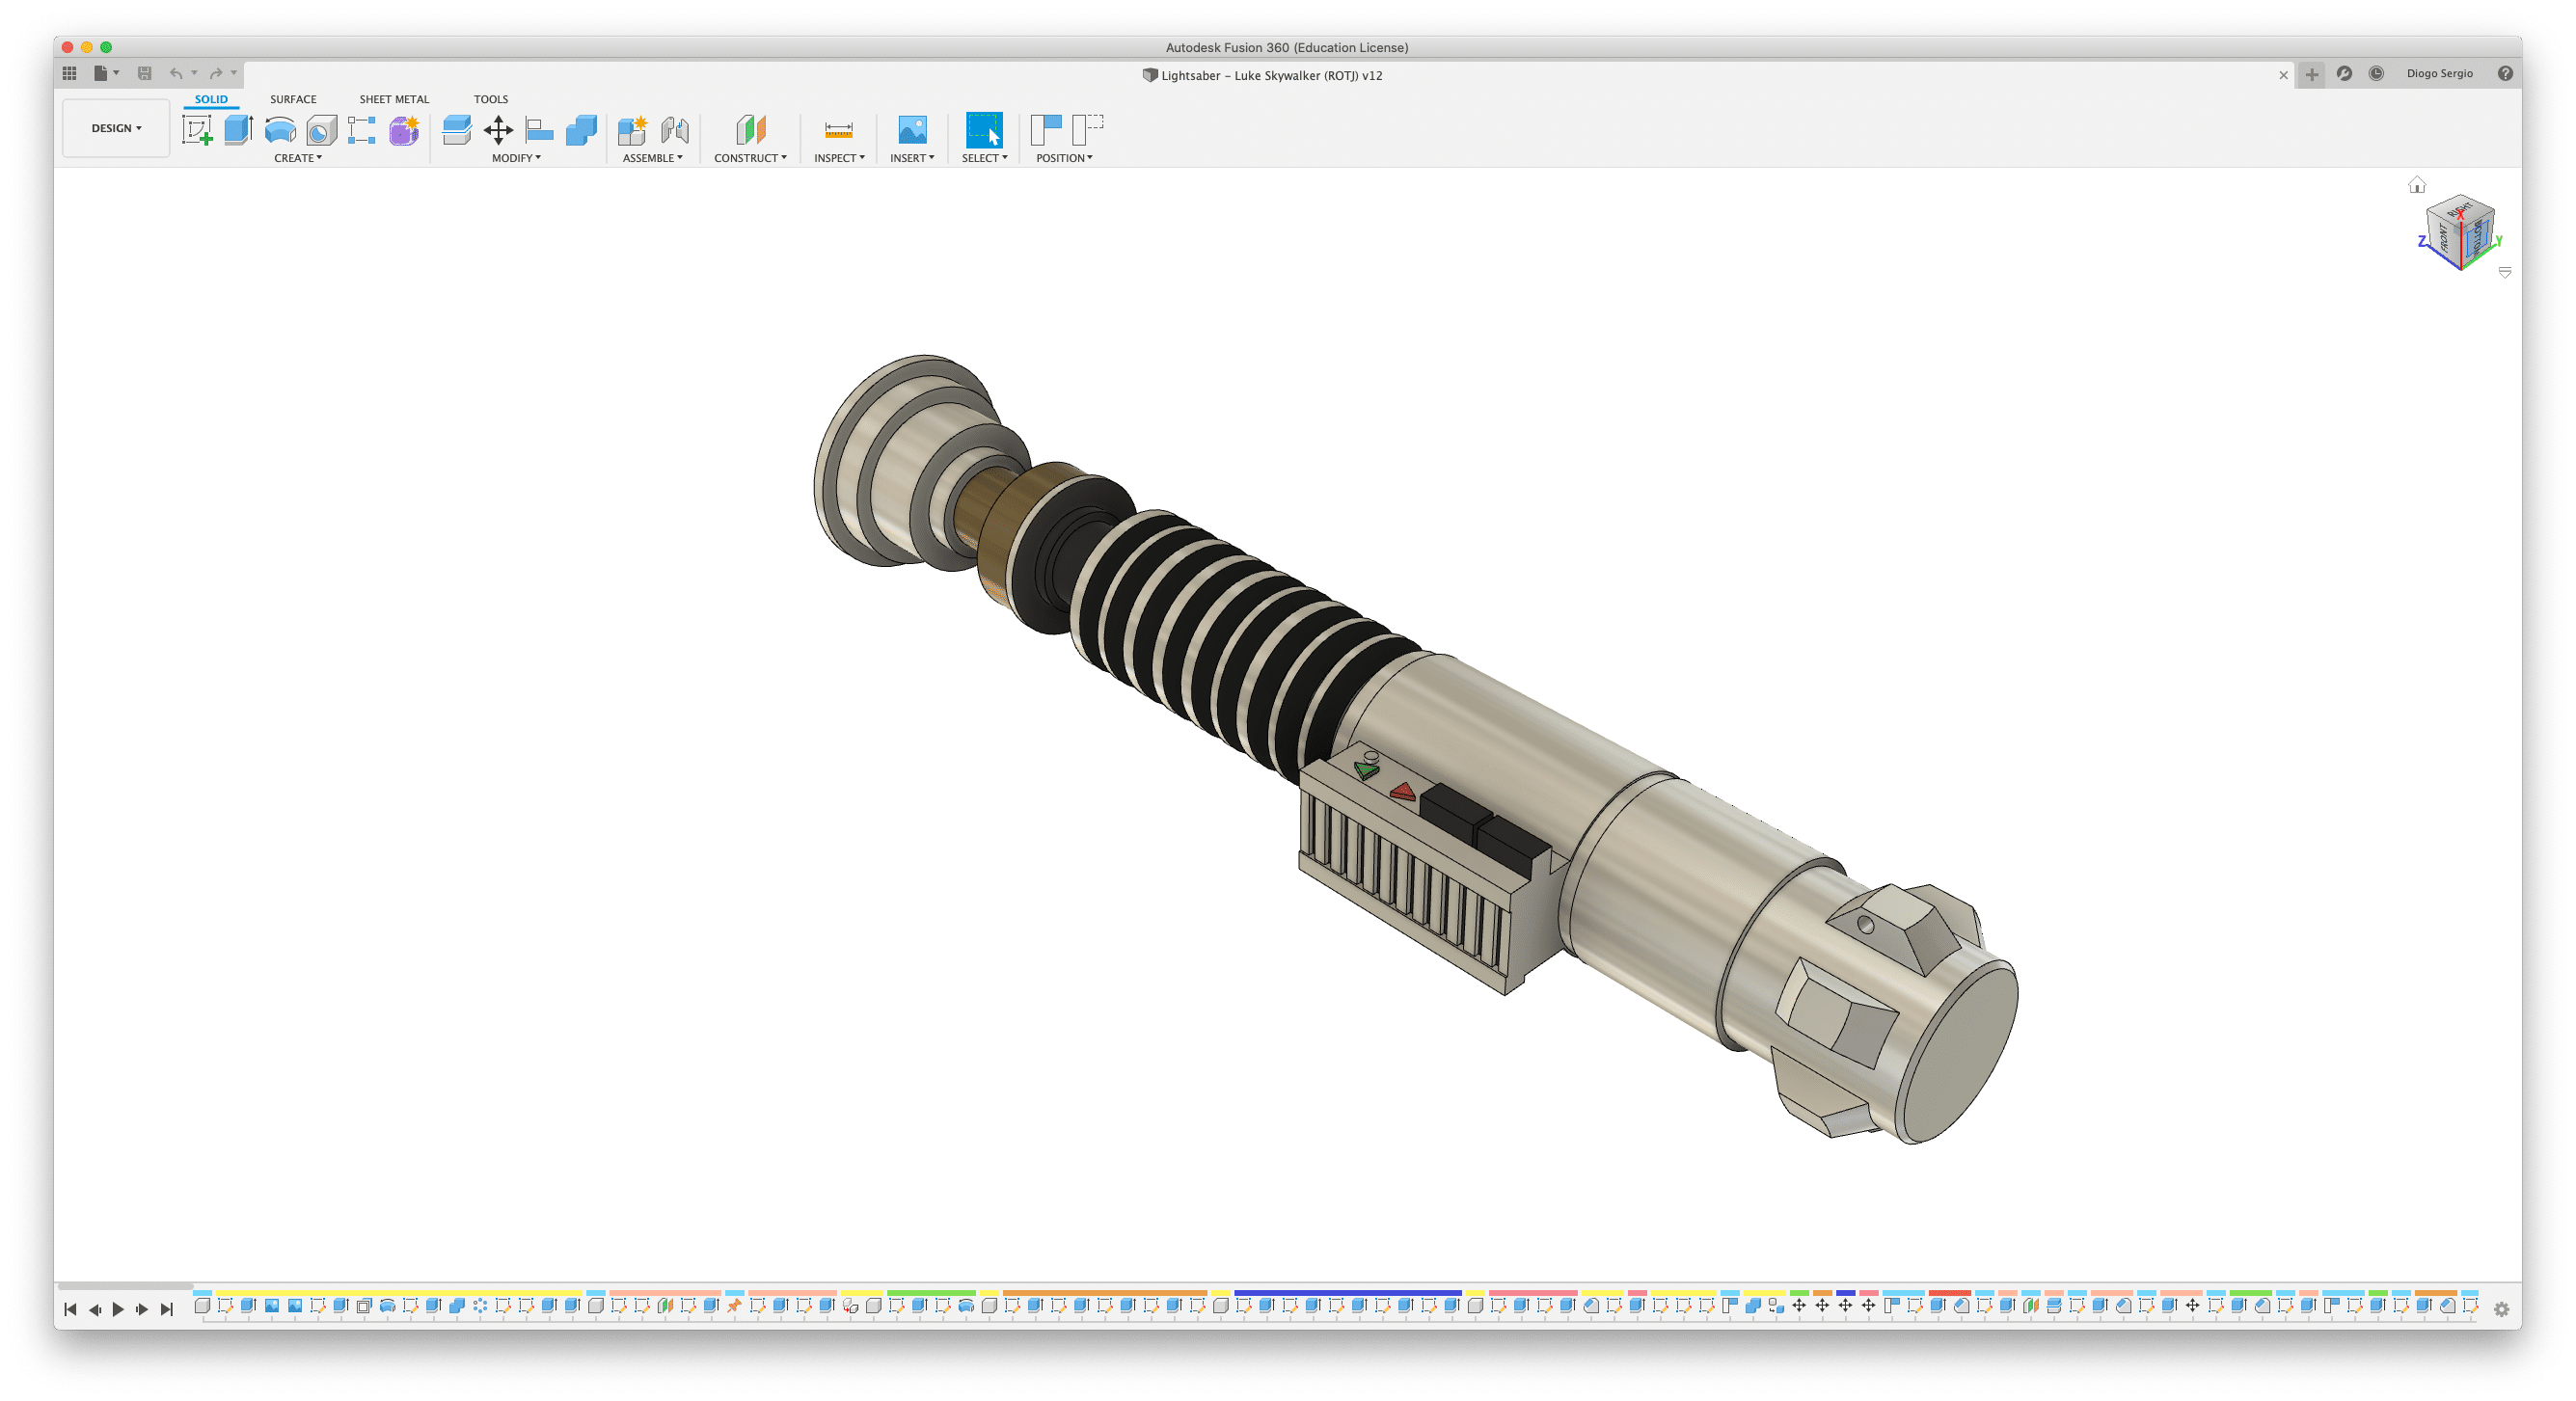Select the Combine tool icon
The height and width of the screenshot is (1401, 2576).
581,130
